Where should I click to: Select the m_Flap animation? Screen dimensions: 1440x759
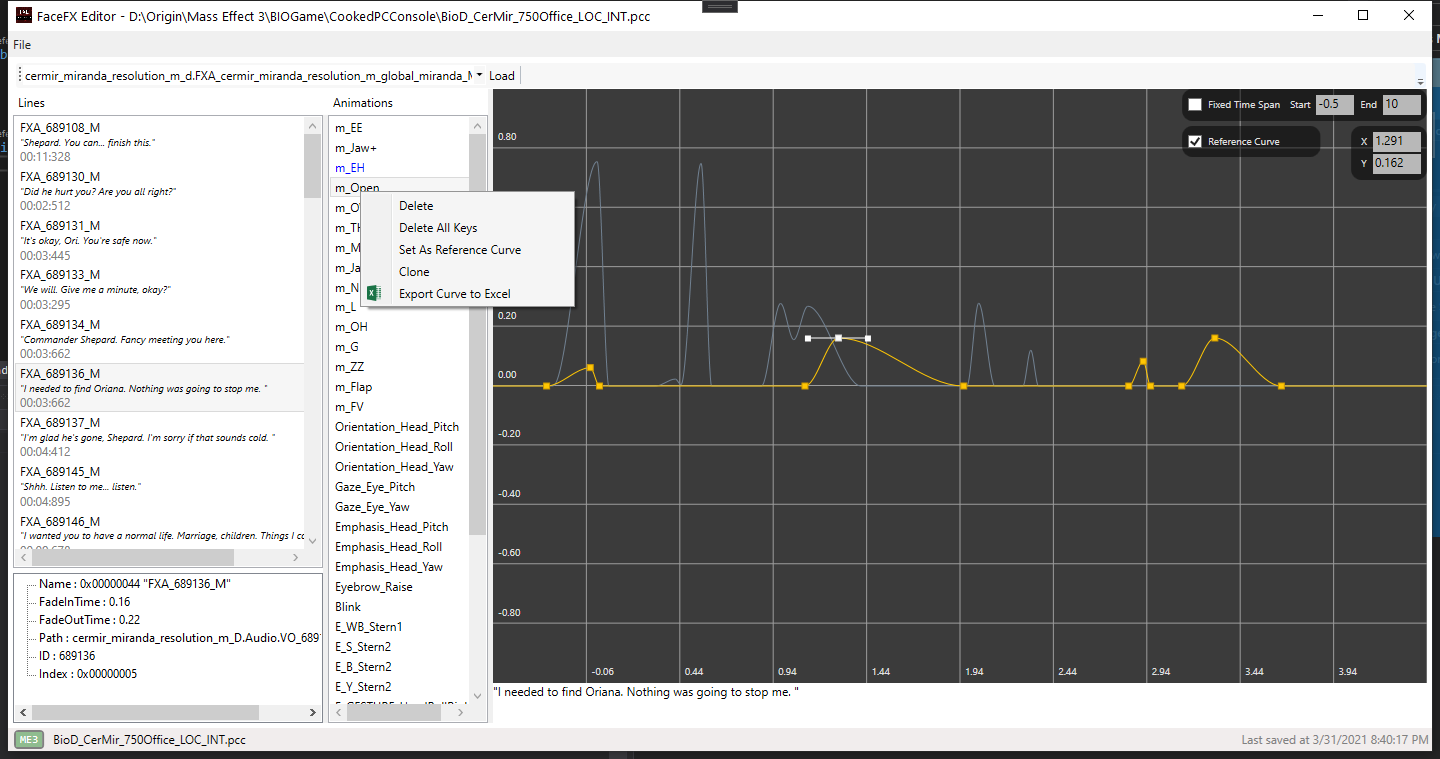tap(353, 387)
